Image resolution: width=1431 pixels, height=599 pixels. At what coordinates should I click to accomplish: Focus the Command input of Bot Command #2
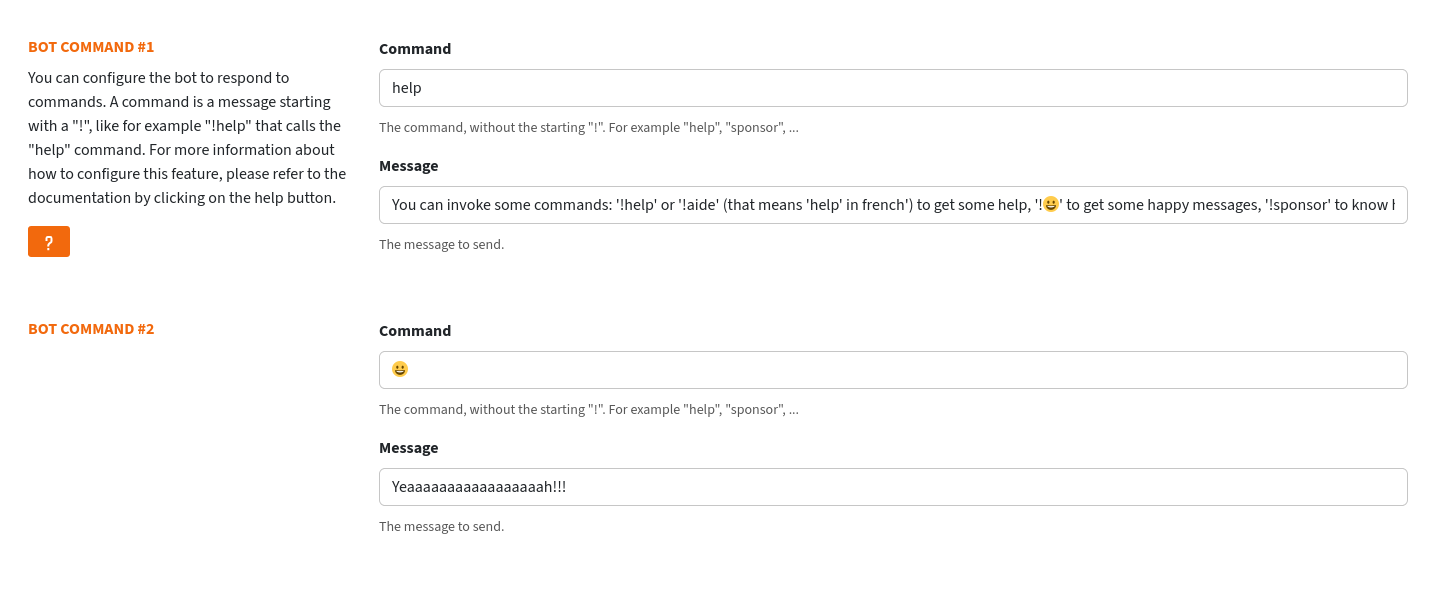[x=892, y=370]
